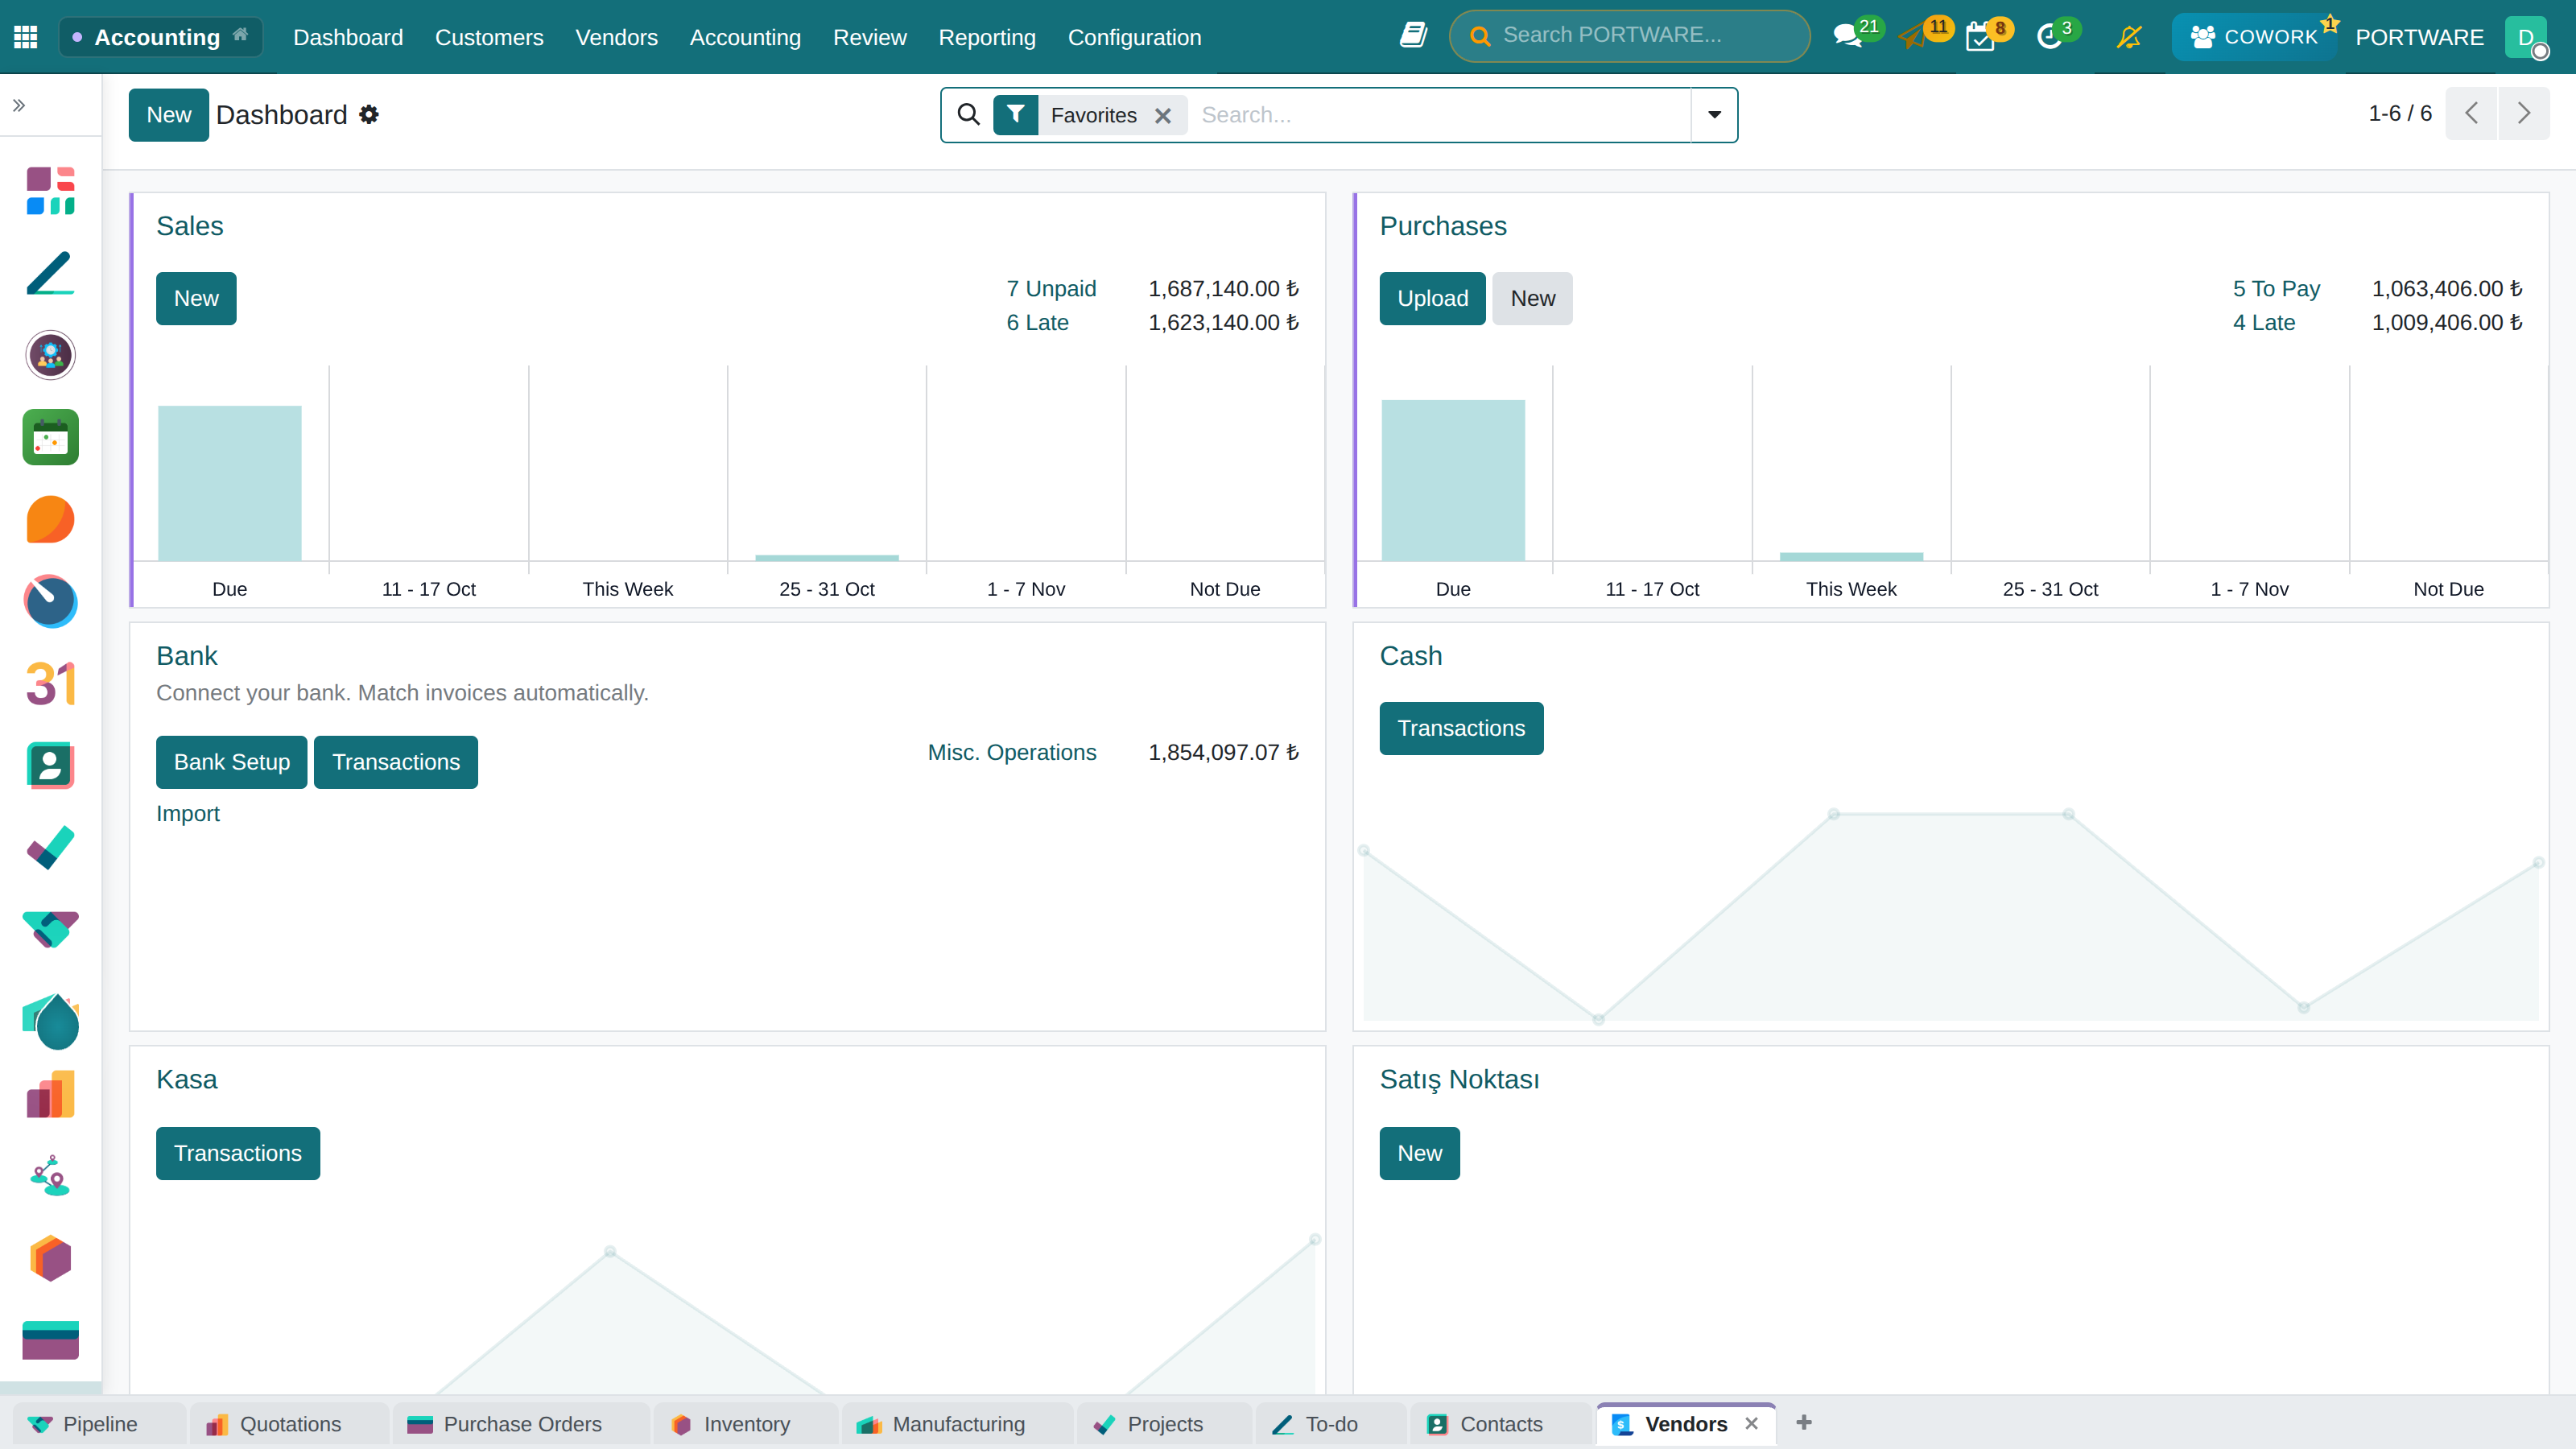The height and width of the screenshot is (1449, 2576).
Task: Remove the Favorites filter
Action: pos(1163,116)
